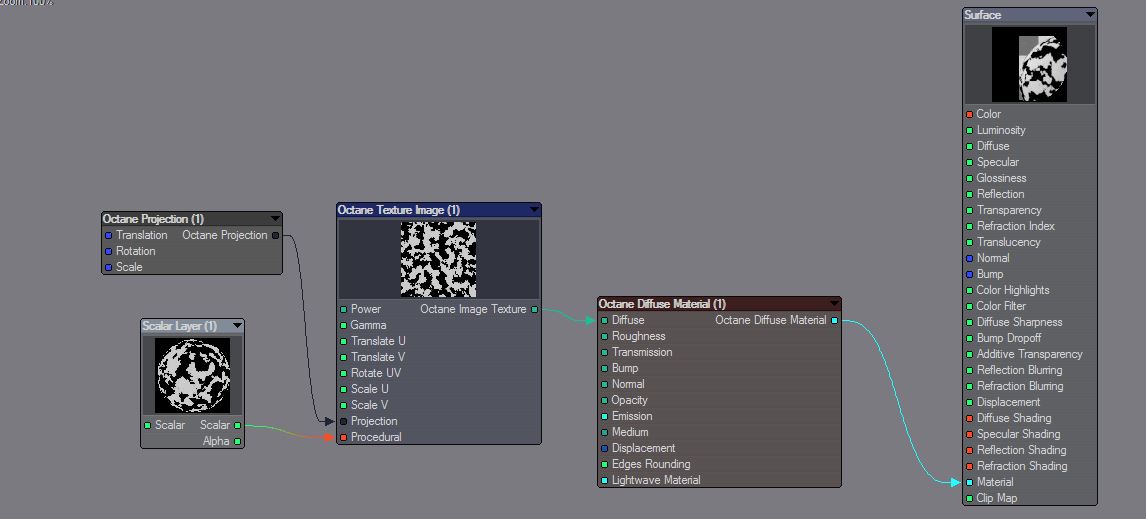This screenshot has width=1146, height=519.
Task: Click the Refraction Index socket on Surface
Action: point(969,227)
